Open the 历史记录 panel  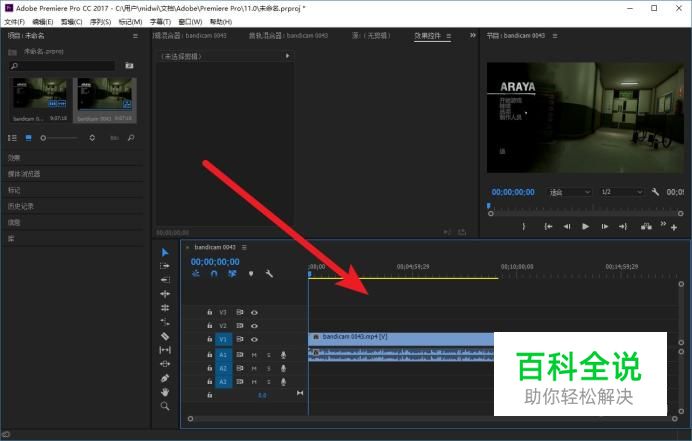(20, 206)
